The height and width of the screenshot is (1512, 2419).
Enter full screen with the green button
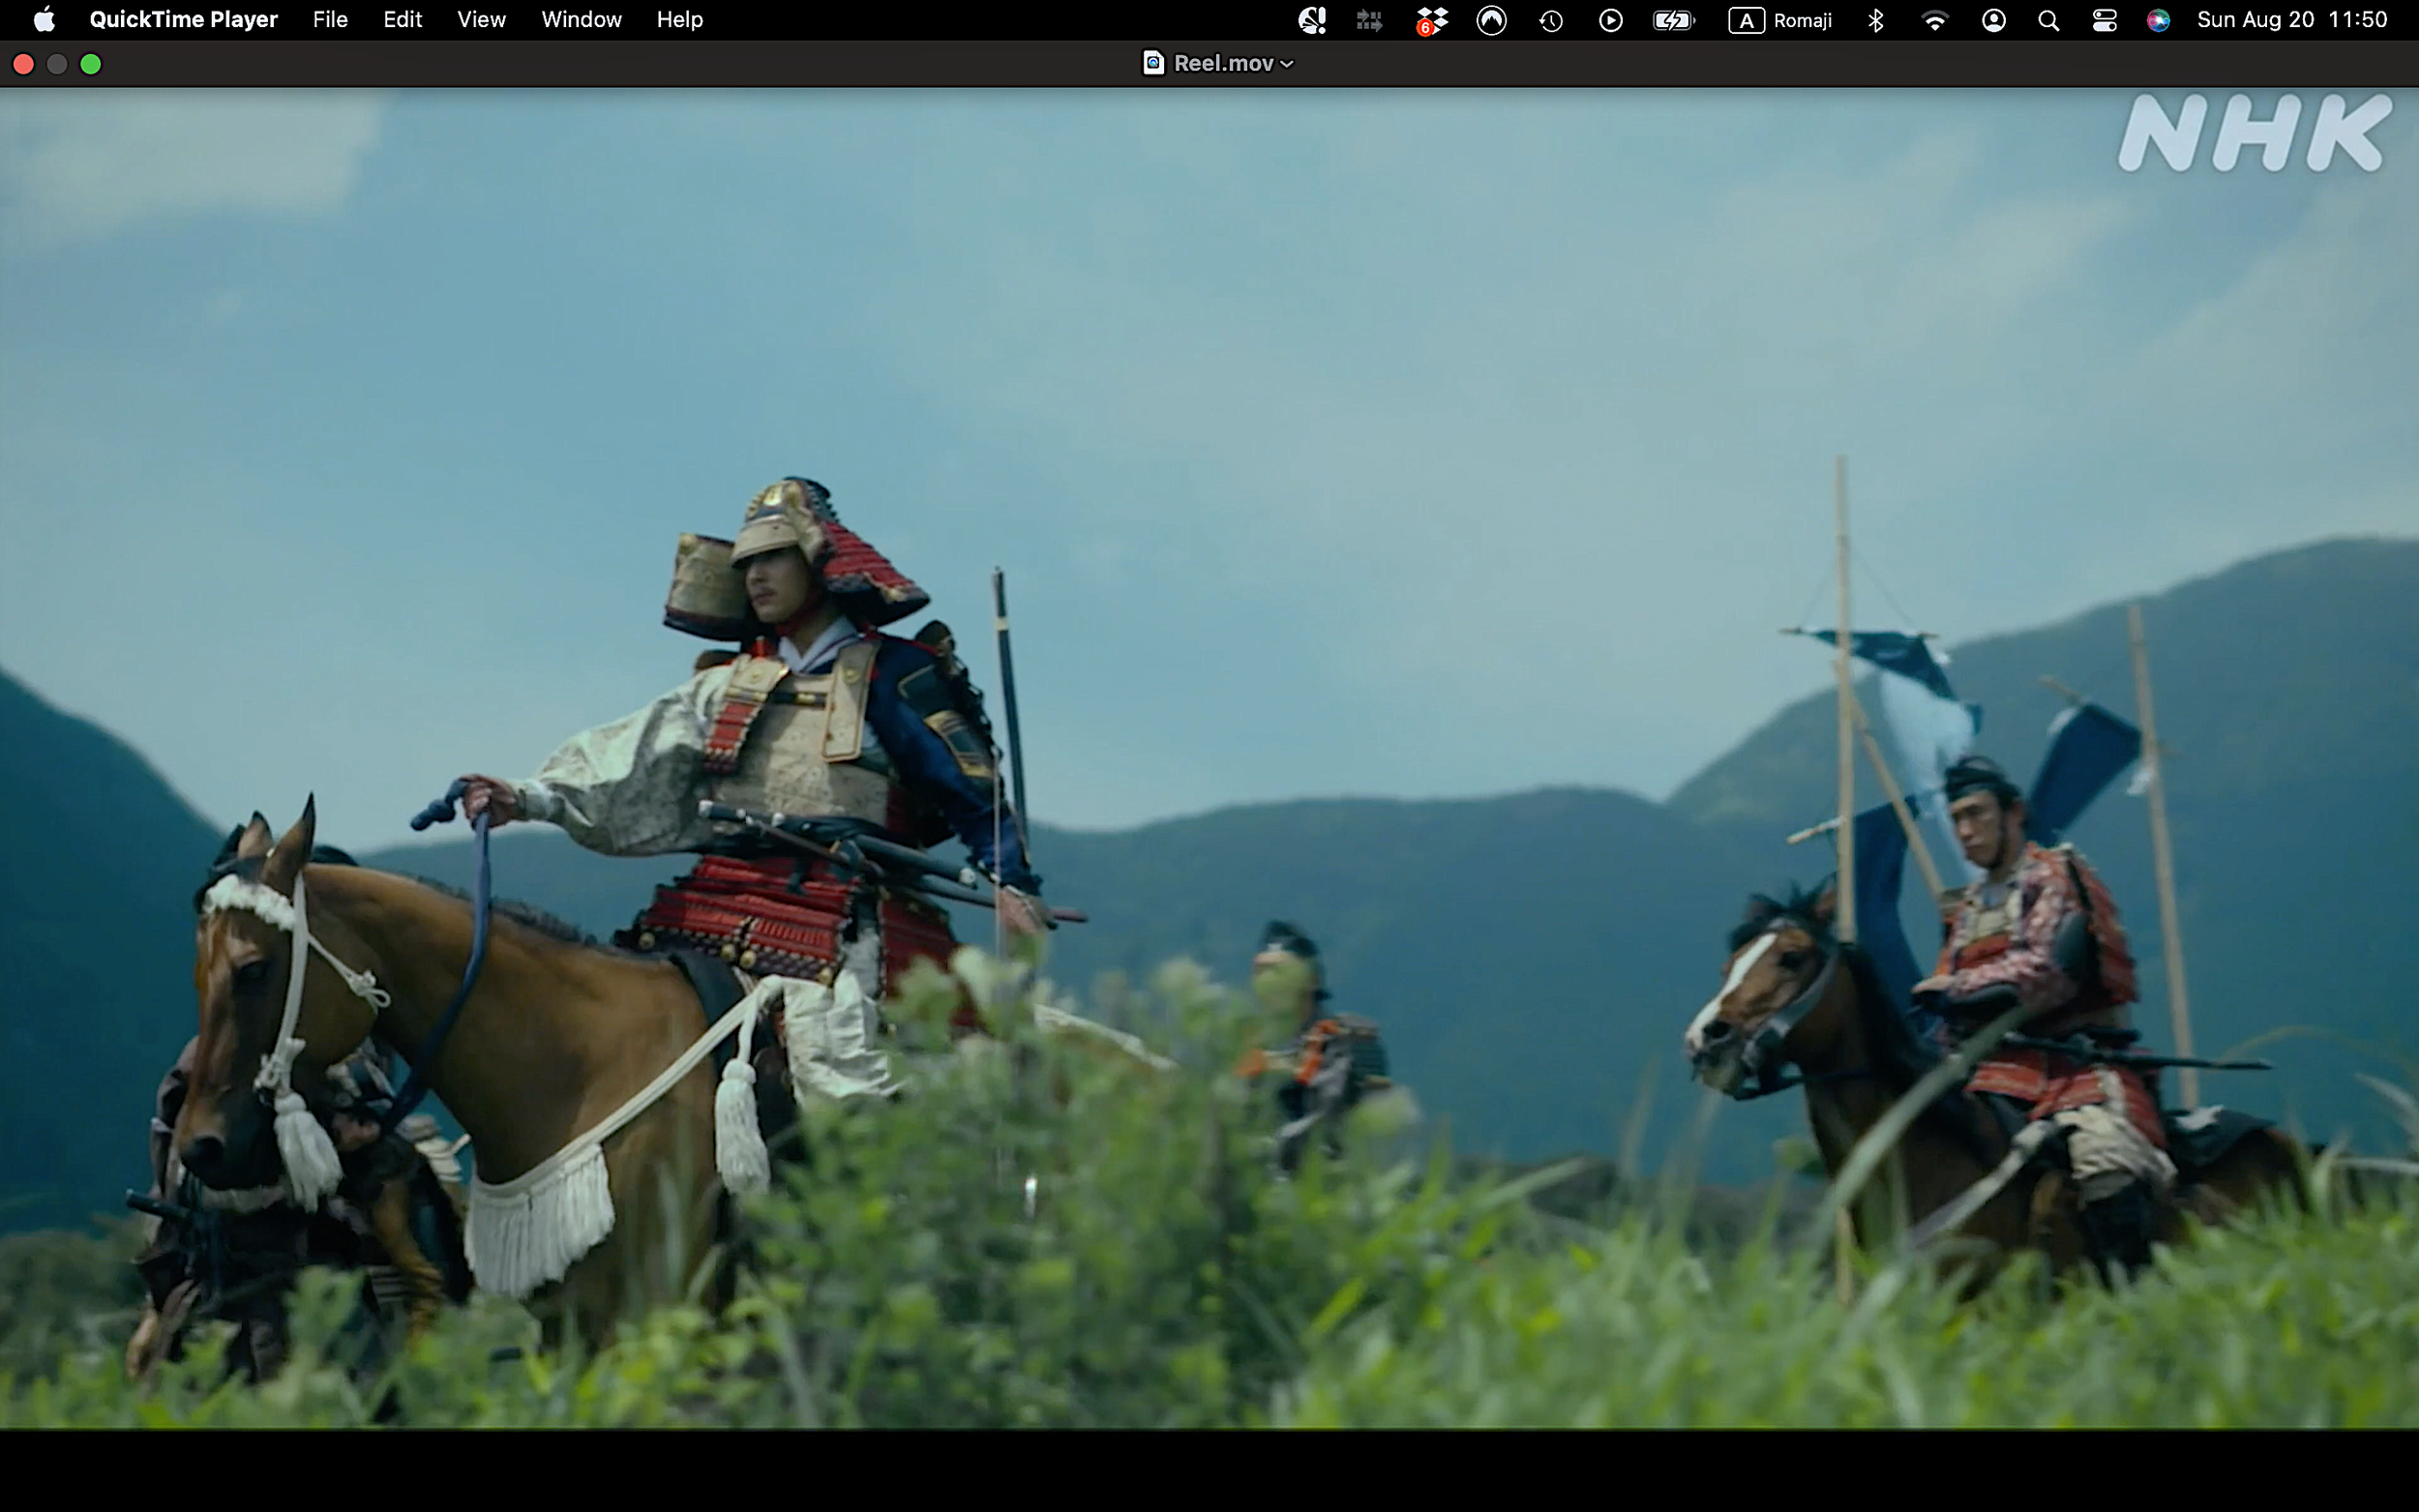(90, 64)
